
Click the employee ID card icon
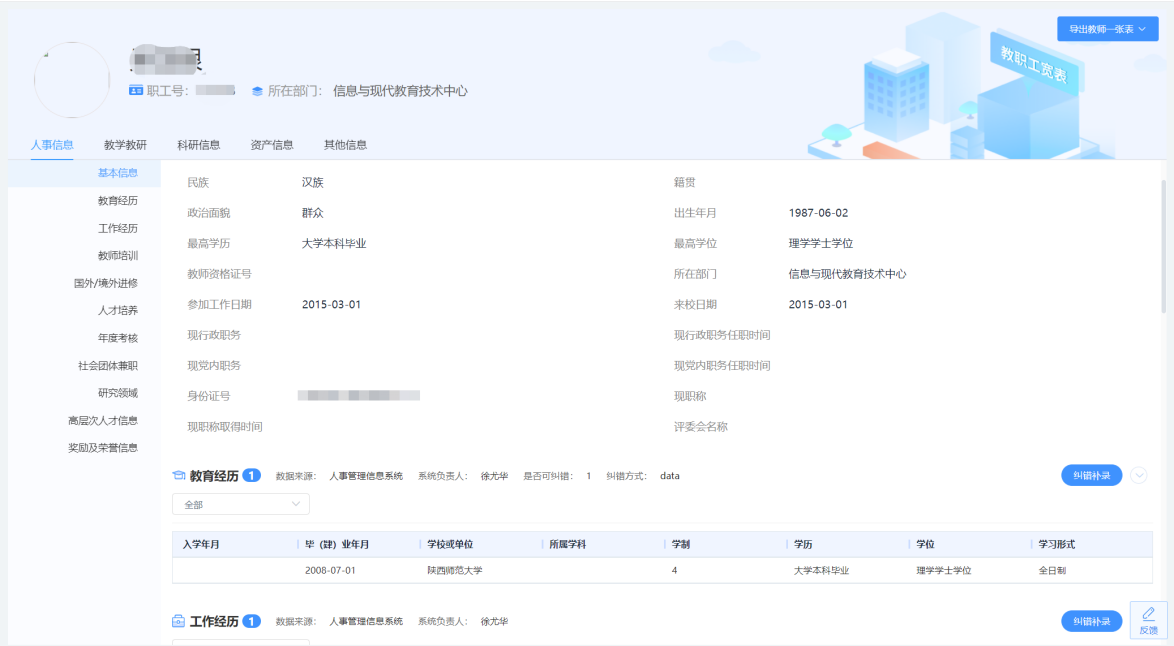pyautogui.click(x=136, y=91)
